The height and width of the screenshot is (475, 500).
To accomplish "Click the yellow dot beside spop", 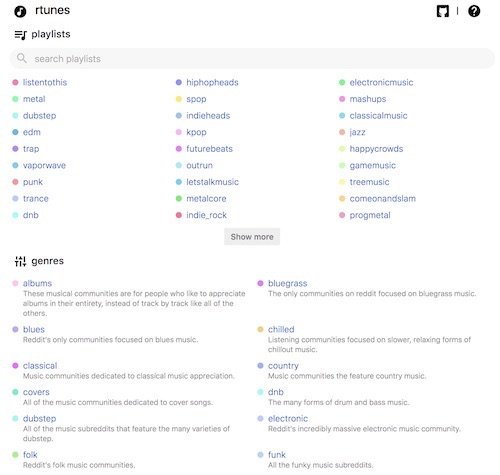I will click(179, 99).
